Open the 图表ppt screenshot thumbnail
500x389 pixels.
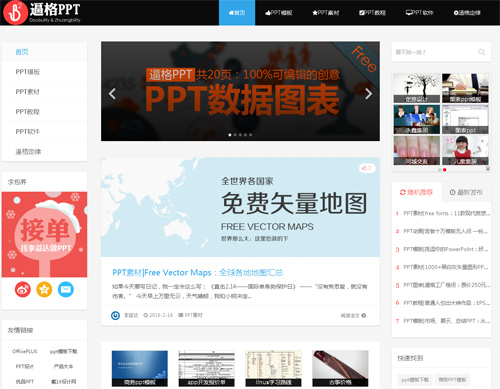465,119
